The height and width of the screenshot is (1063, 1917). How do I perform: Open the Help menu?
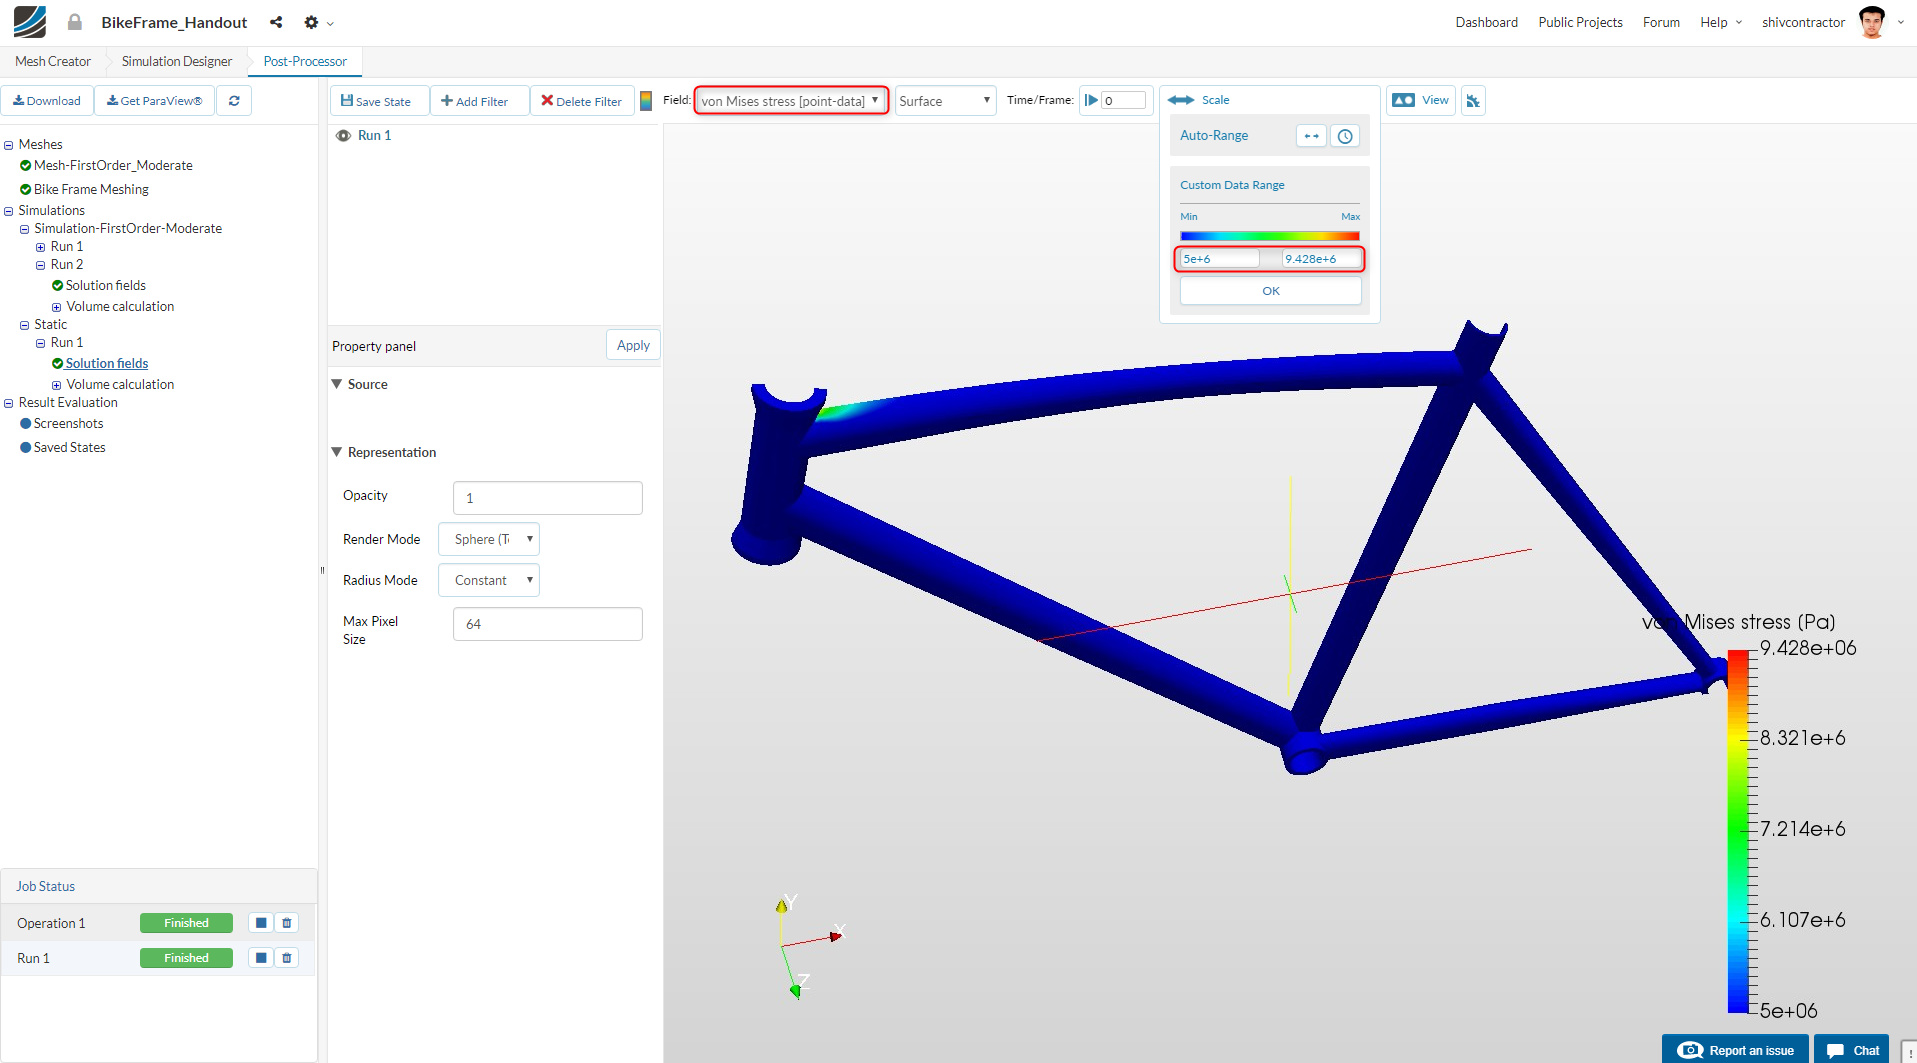click(1721, 22)
